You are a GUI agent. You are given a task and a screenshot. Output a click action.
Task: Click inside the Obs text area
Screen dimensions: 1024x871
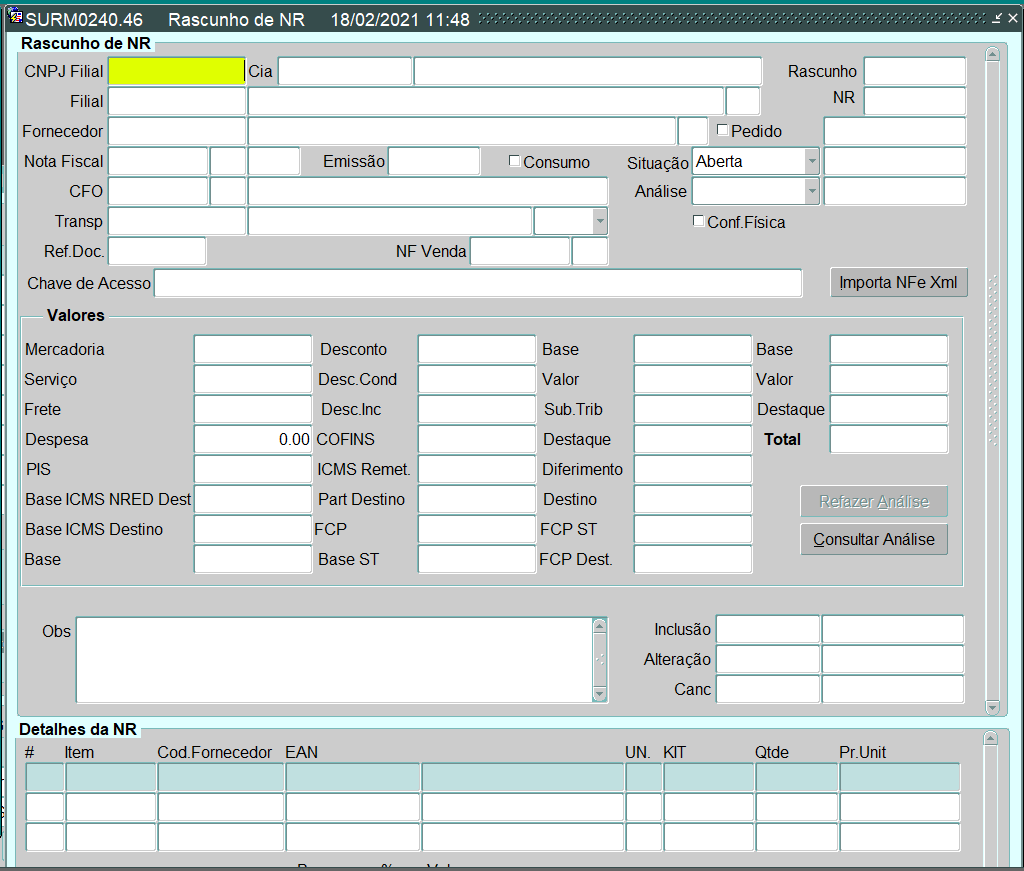point(334,659)
